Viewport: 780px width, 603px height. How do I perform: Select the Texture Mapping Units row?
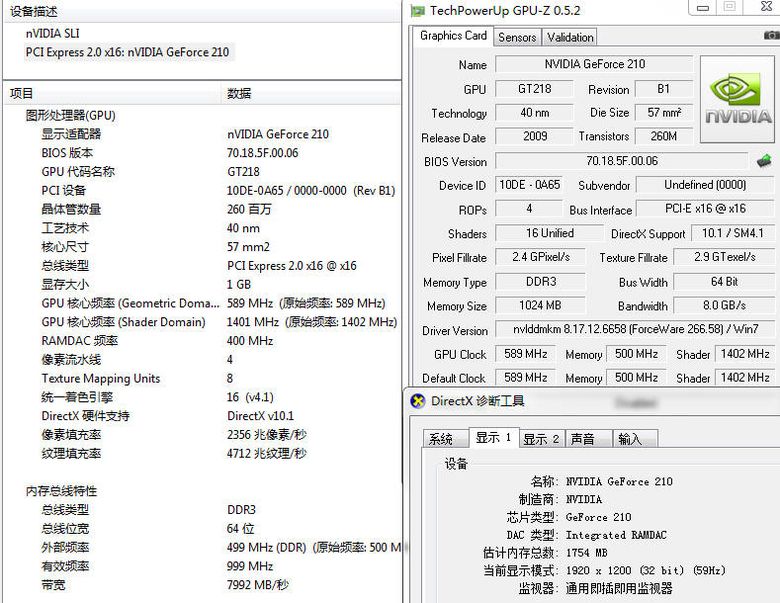[202, 379]
